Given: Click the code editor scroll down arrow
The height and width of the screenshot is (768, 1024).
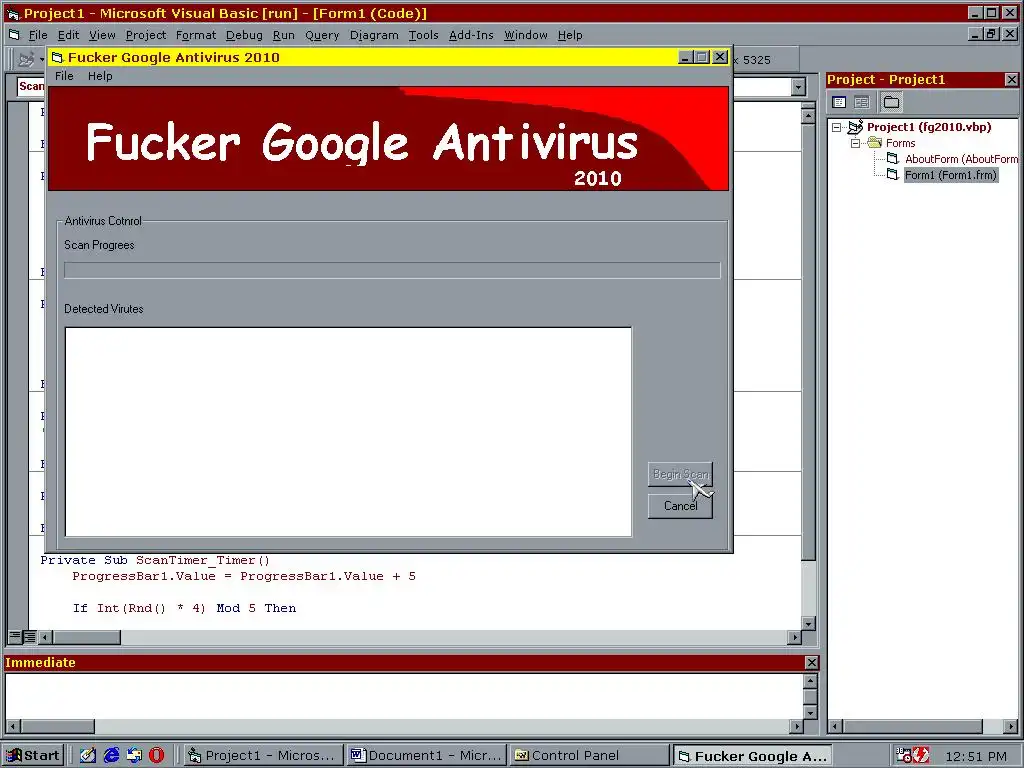Looking at the screenshot, I should (808, 623).
